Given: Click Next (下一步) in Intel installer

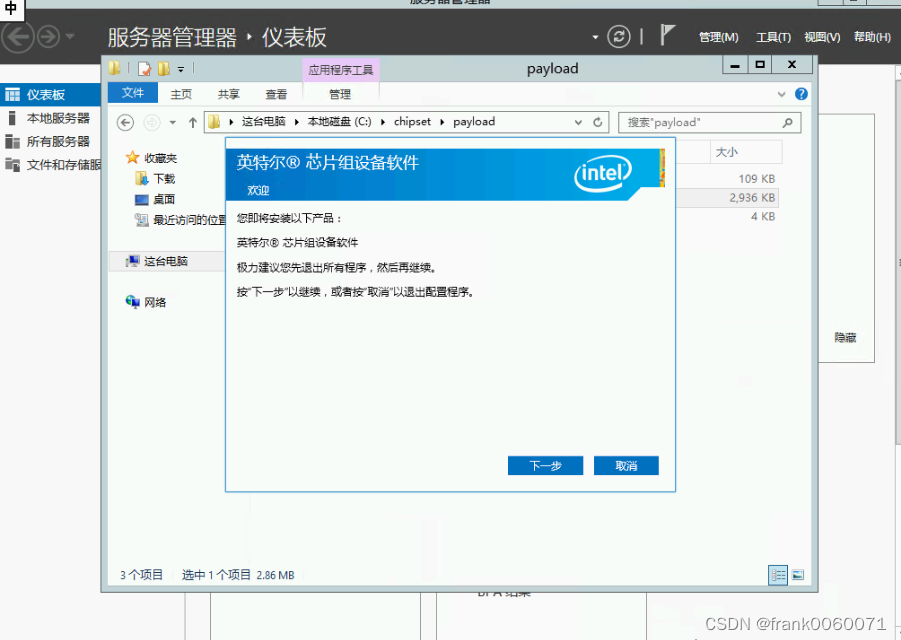Looking at the screenshot, I should tap(545, 465).
